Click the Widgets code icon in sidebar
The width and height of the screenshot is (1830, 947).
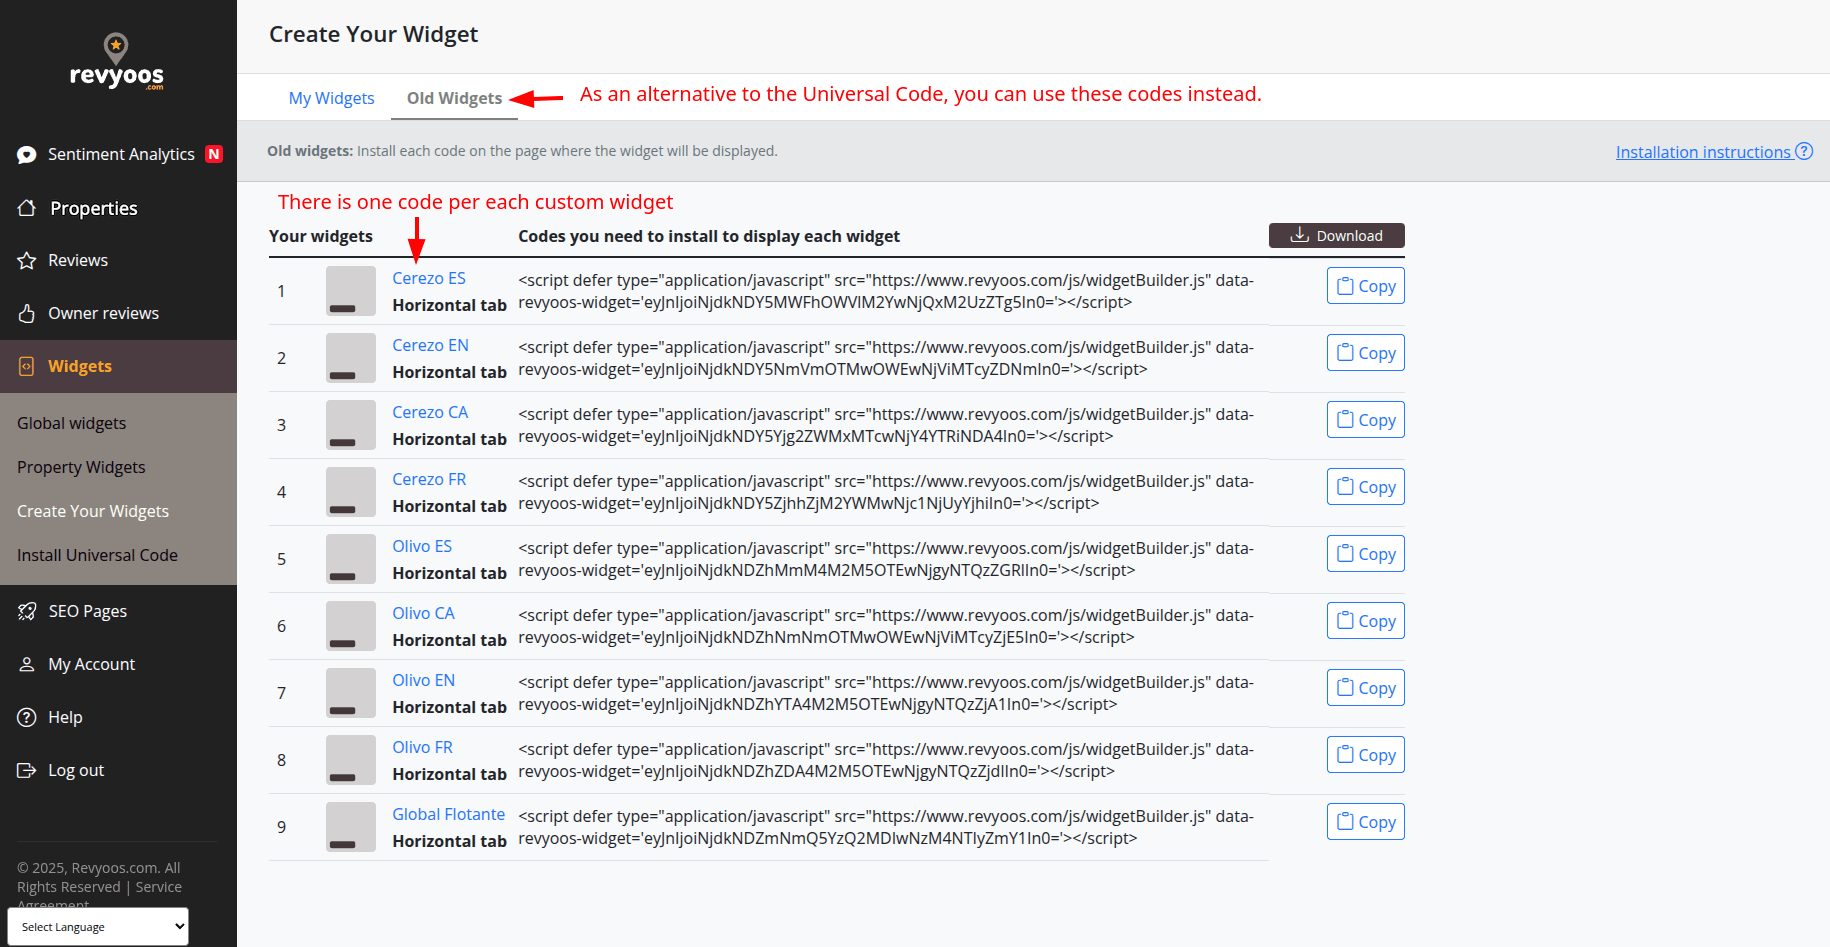pos(27,367)
